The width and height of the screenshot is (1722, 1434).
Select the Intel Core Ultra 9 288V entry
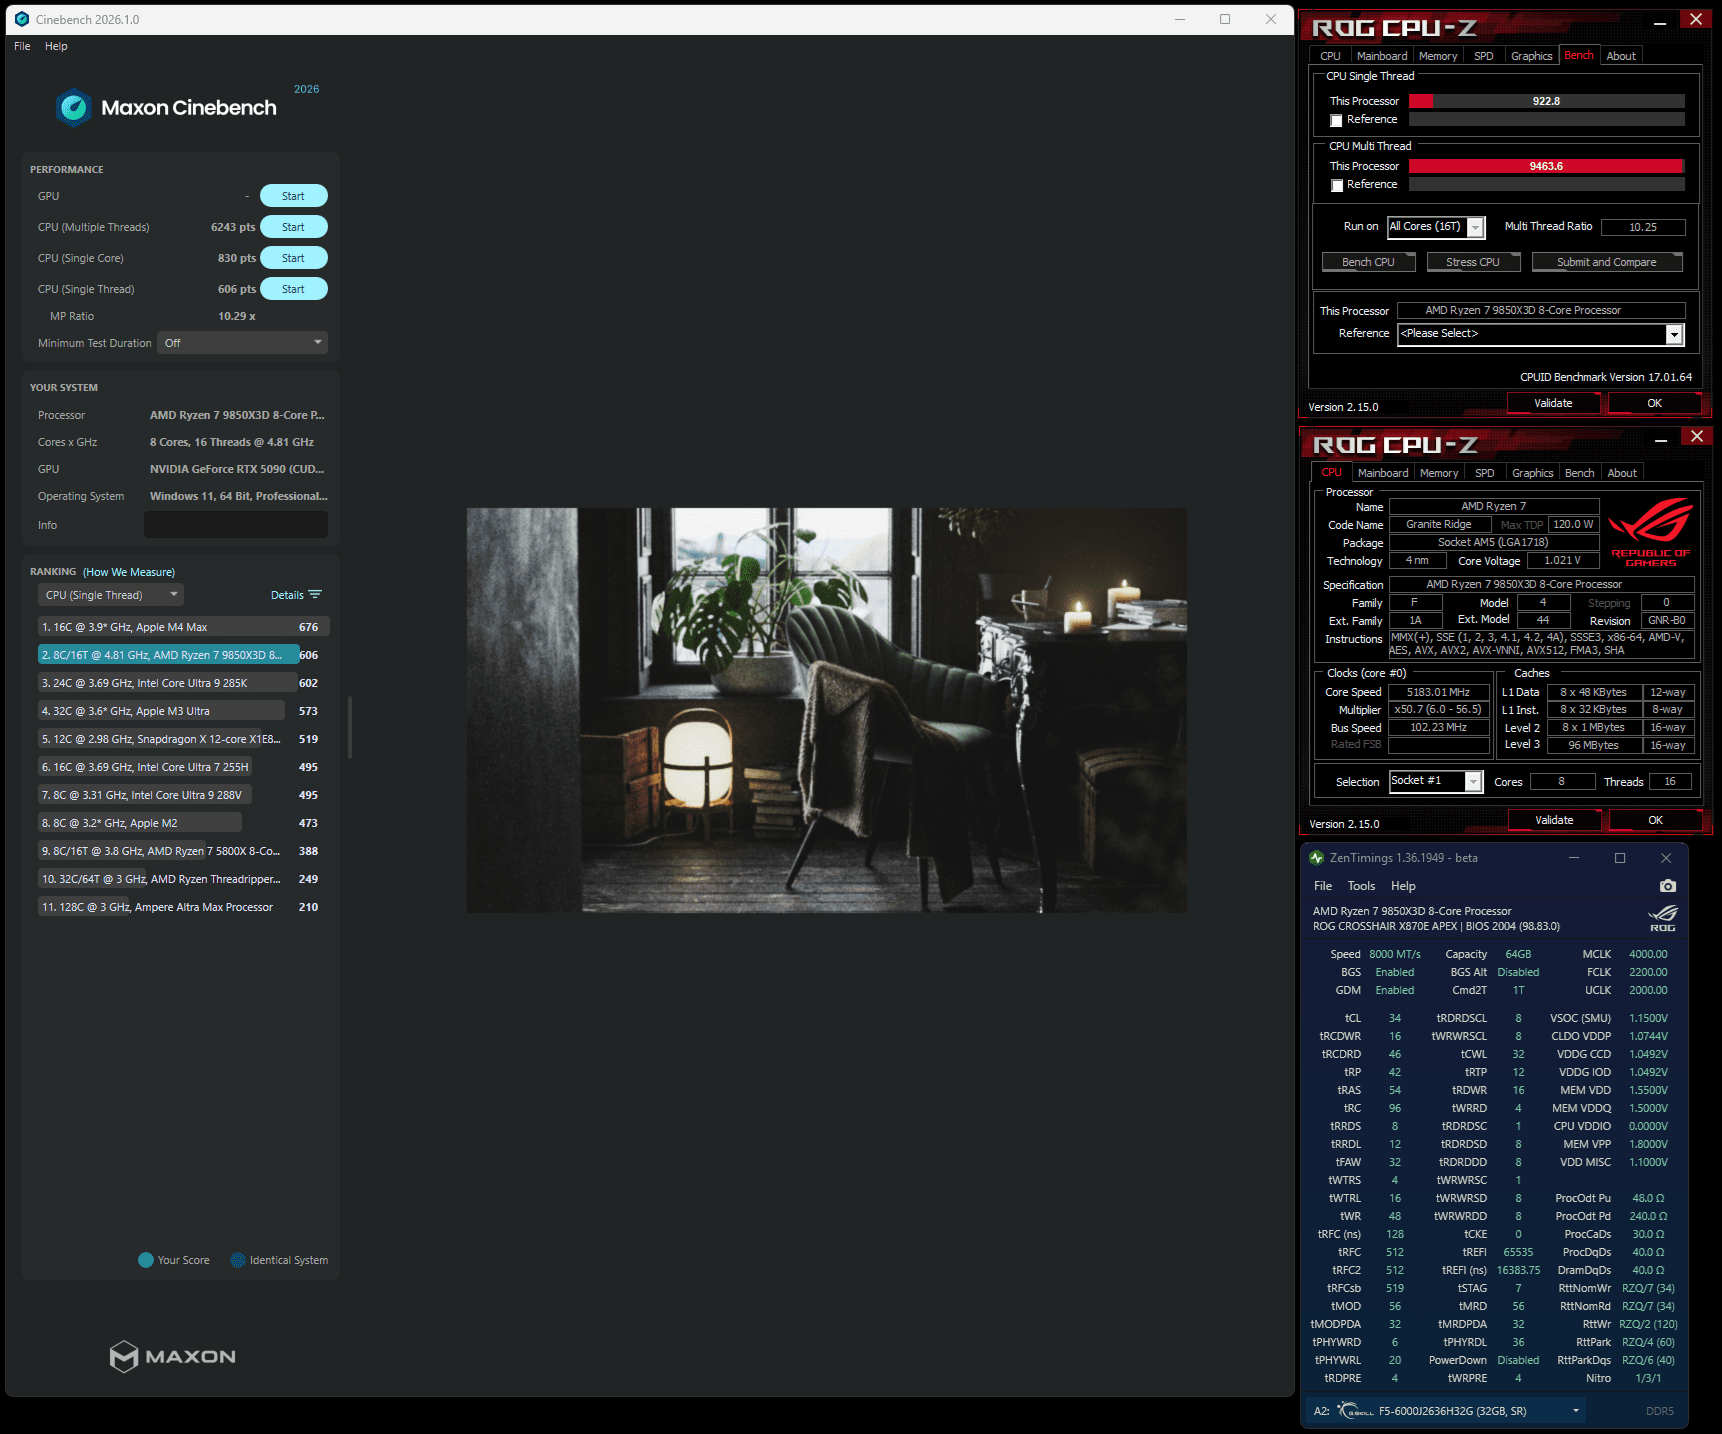point(184,795)
